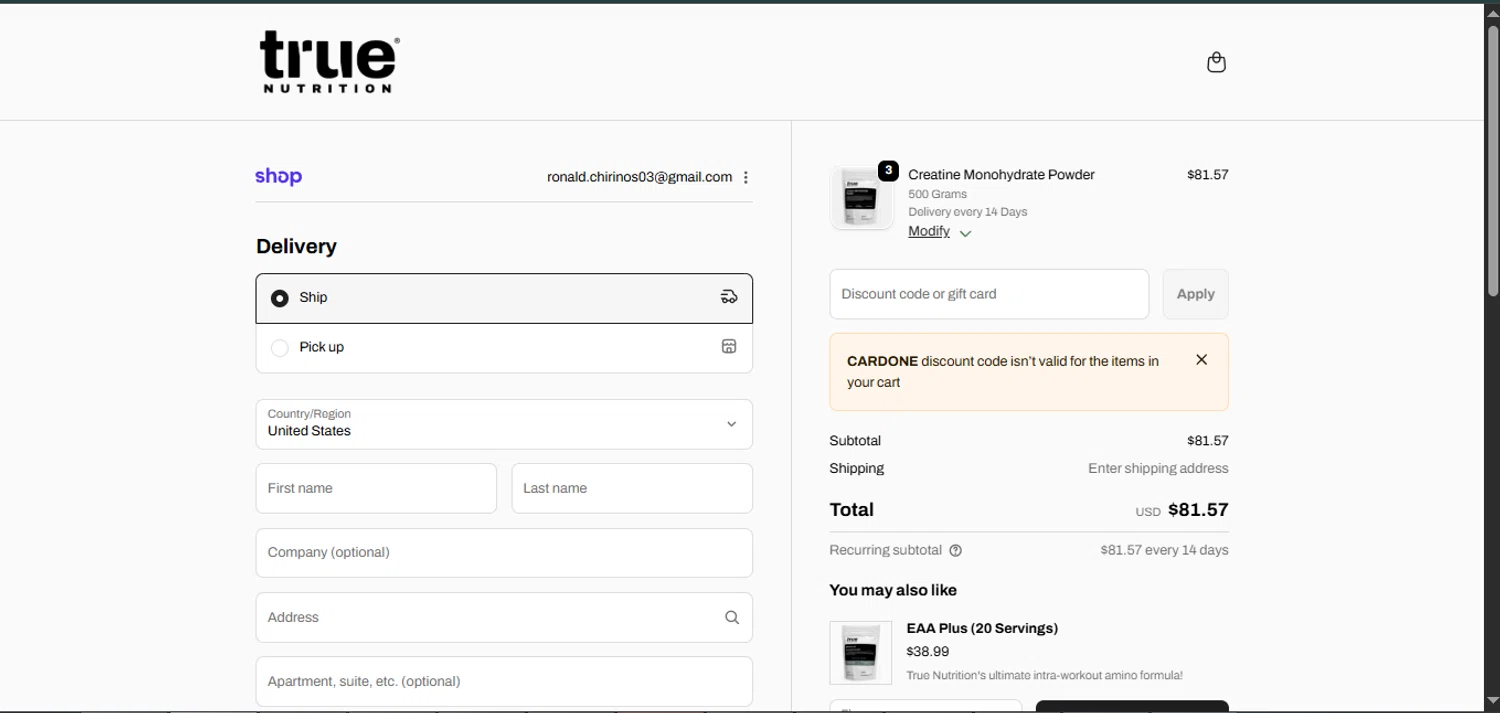Screen dimensions: 1500x713
Task: Open the shopping bag cart icon
Action: click(x=1216, y=63)
